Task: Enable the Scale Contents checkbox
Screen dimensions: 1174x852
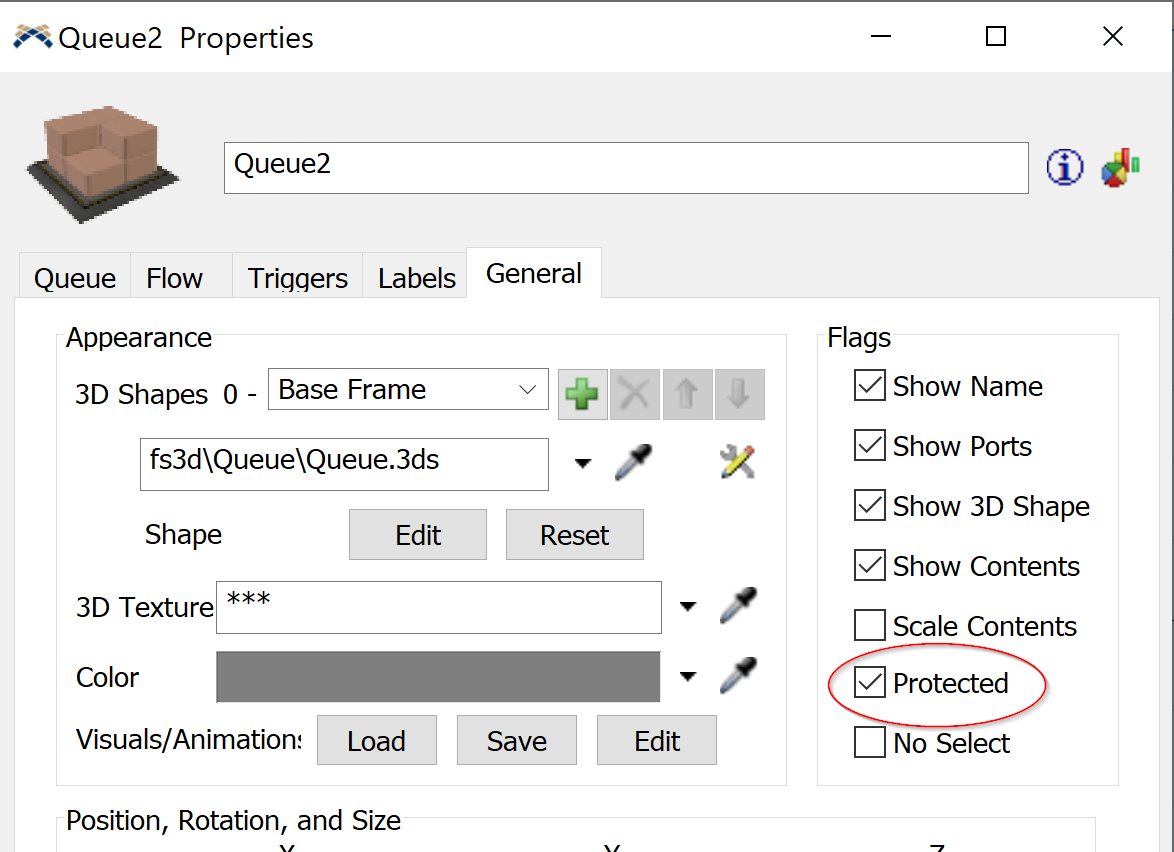Action: 870,626
